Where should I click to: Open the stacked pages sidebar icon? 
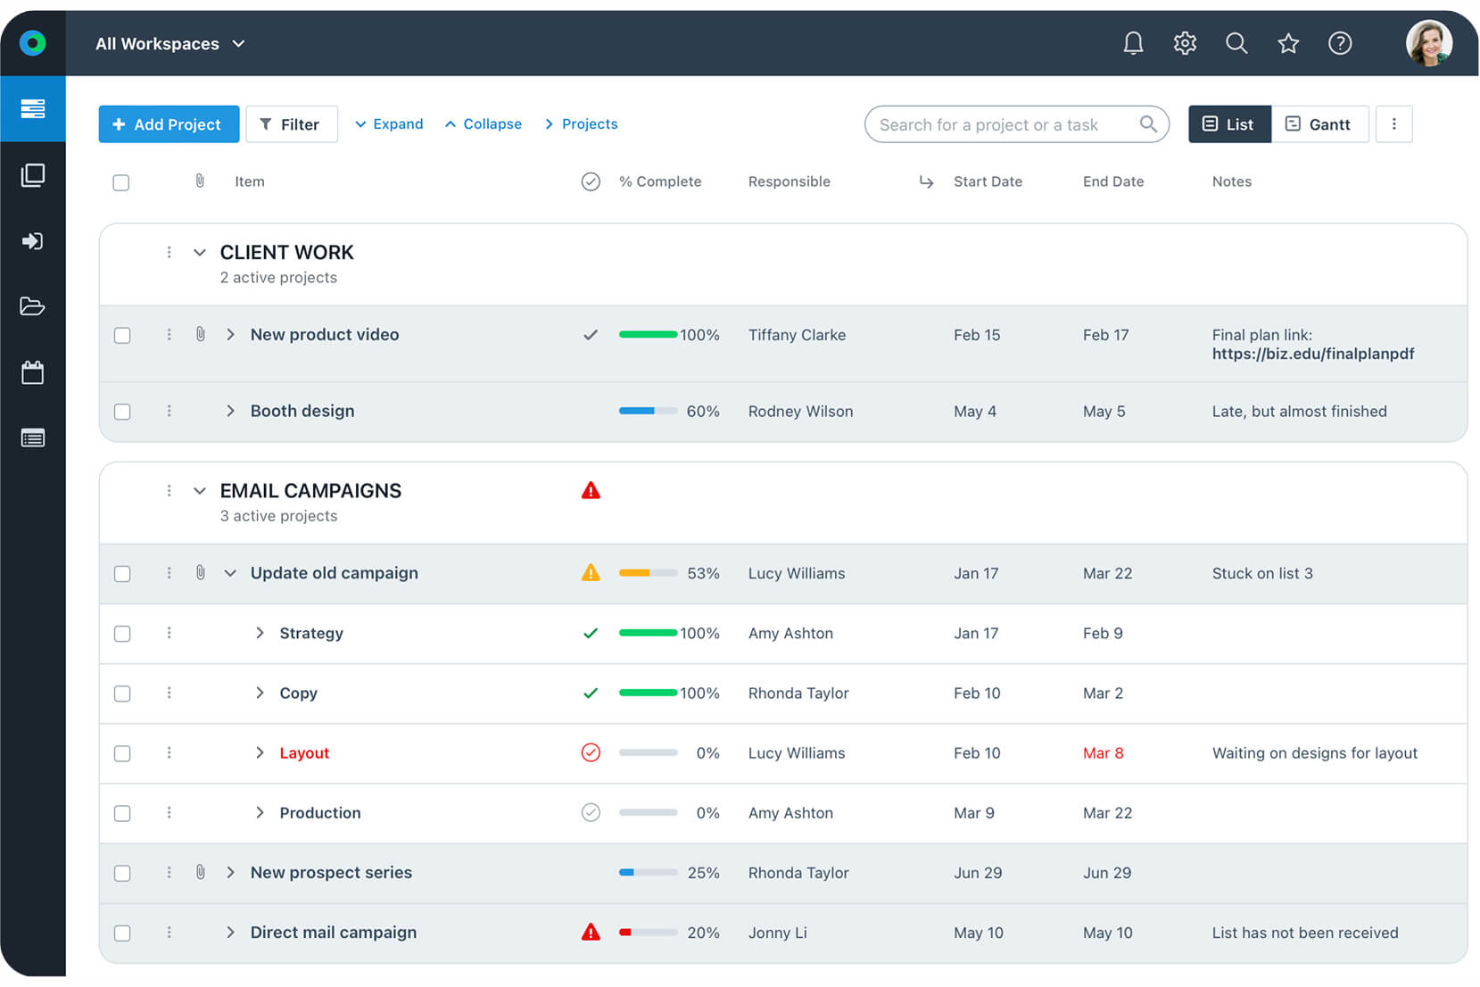click(33, 175)
